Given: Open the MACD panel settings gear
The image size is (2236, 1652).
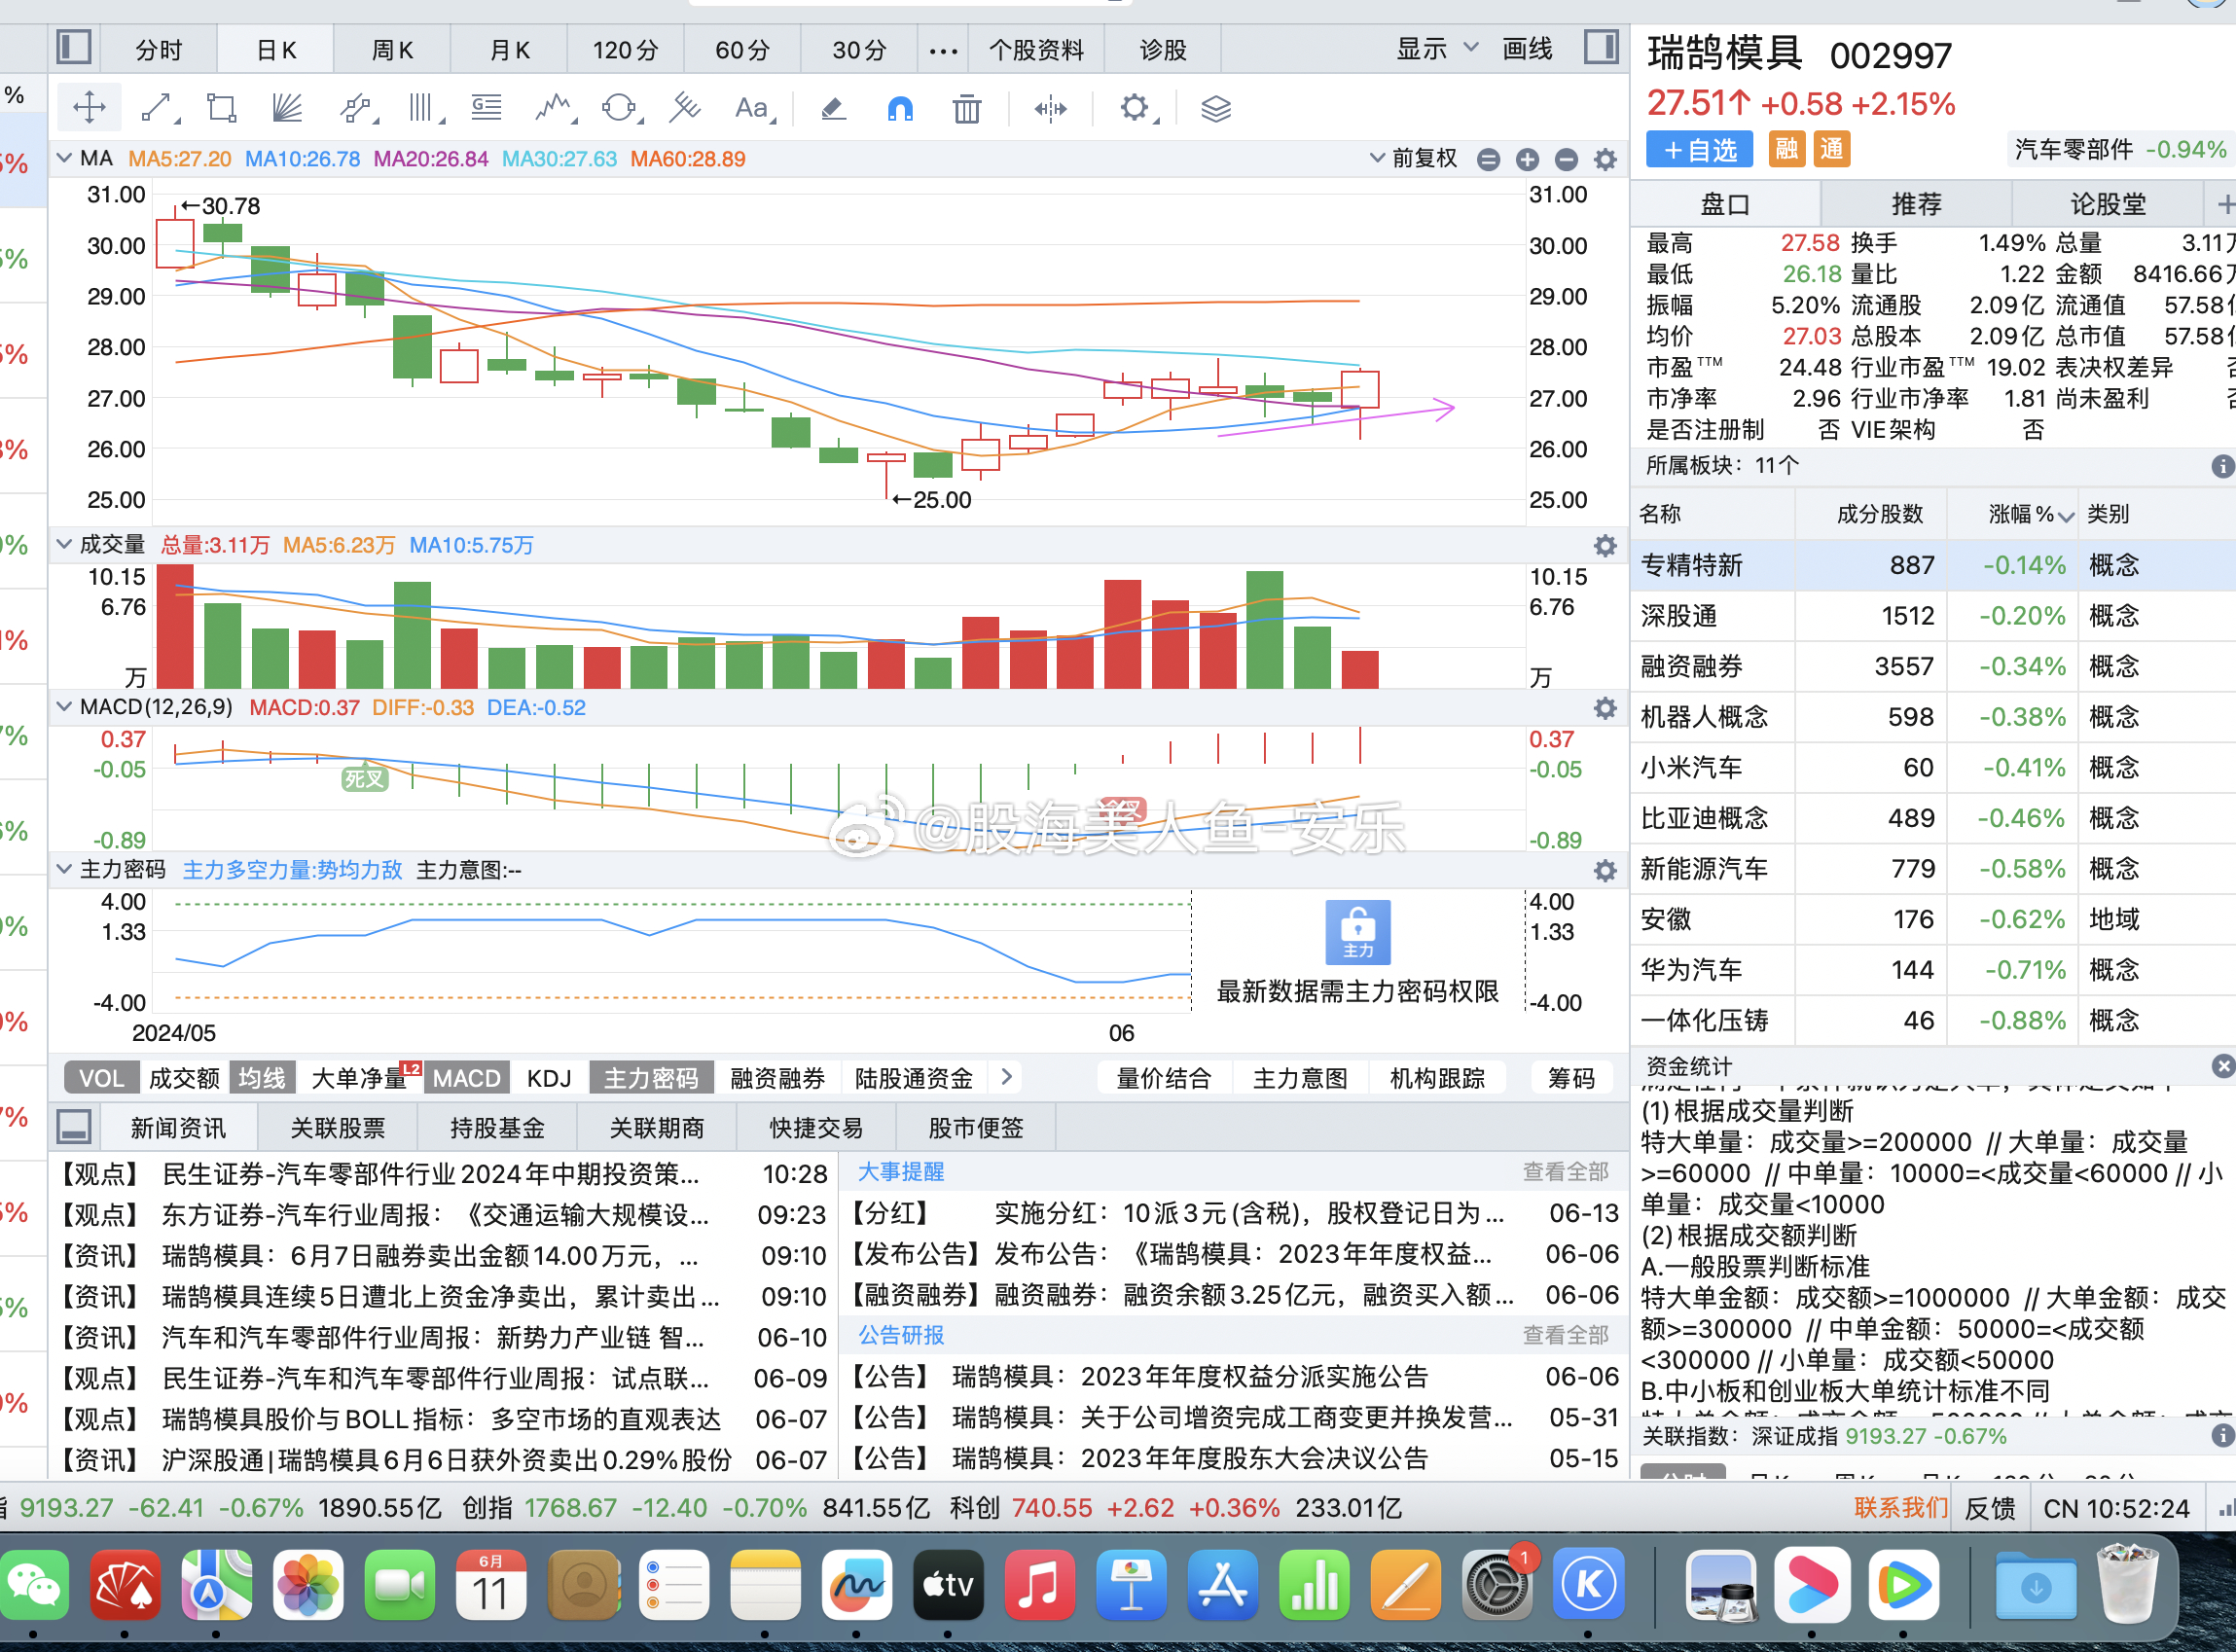Looking at the screenshot, I should point(1605,708).
